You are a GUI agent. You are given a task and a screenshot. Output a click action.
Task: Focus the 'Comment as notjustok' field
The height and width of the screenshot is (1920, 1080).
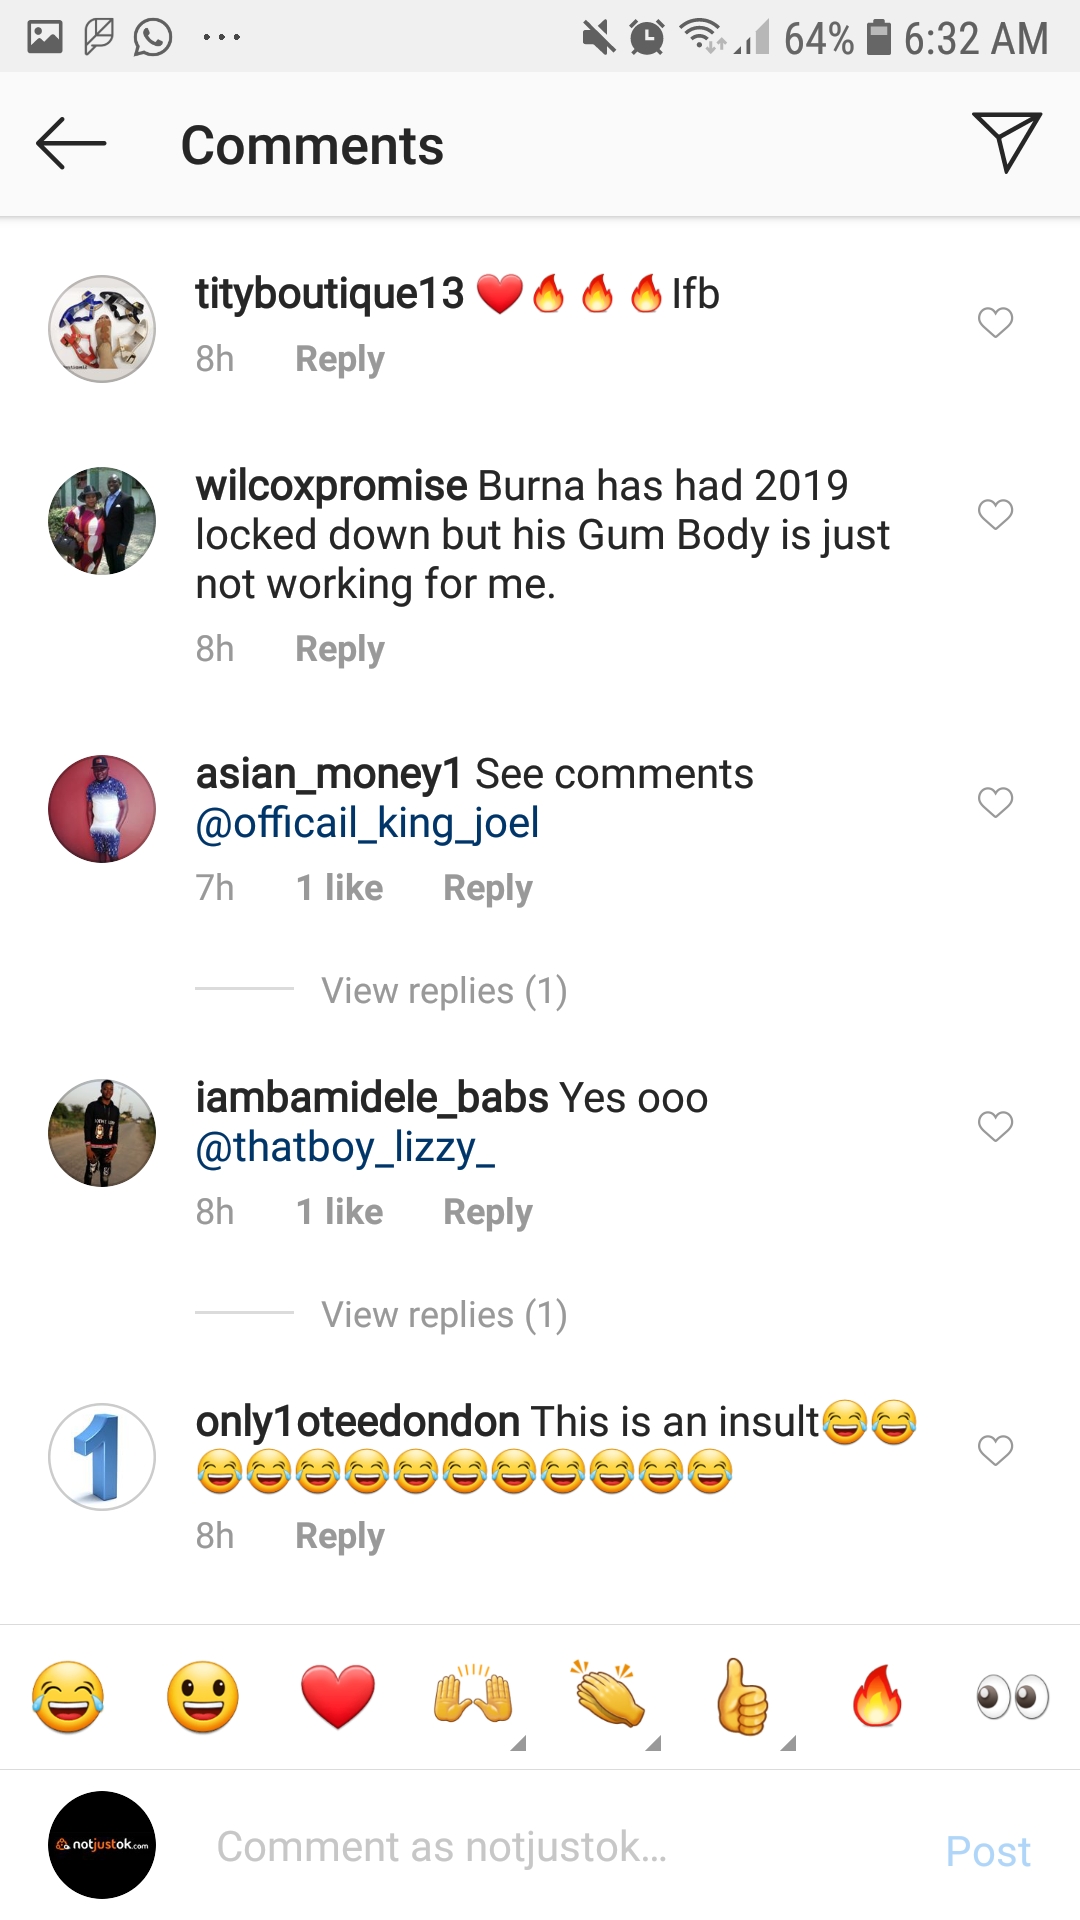560,1847
